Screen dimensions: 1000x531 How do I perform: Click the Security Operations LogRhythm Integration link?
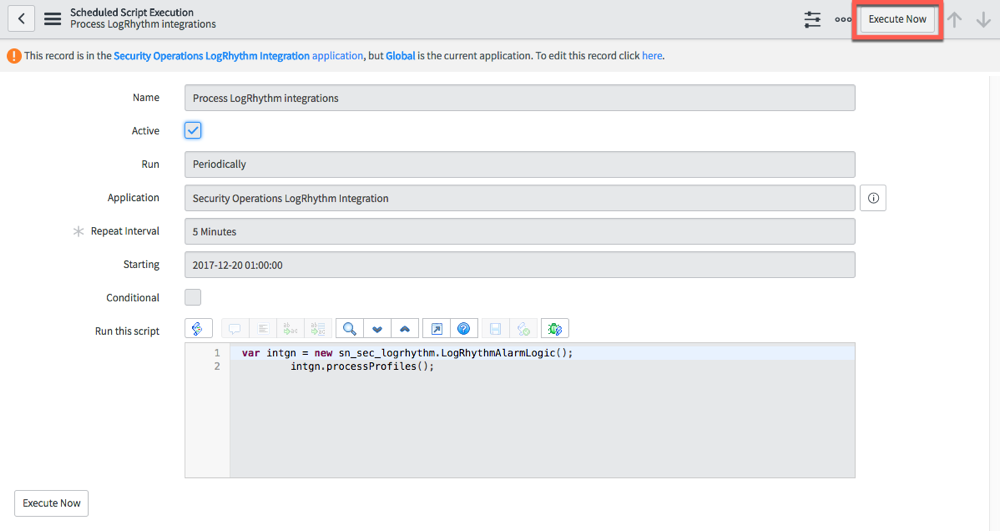211,55
